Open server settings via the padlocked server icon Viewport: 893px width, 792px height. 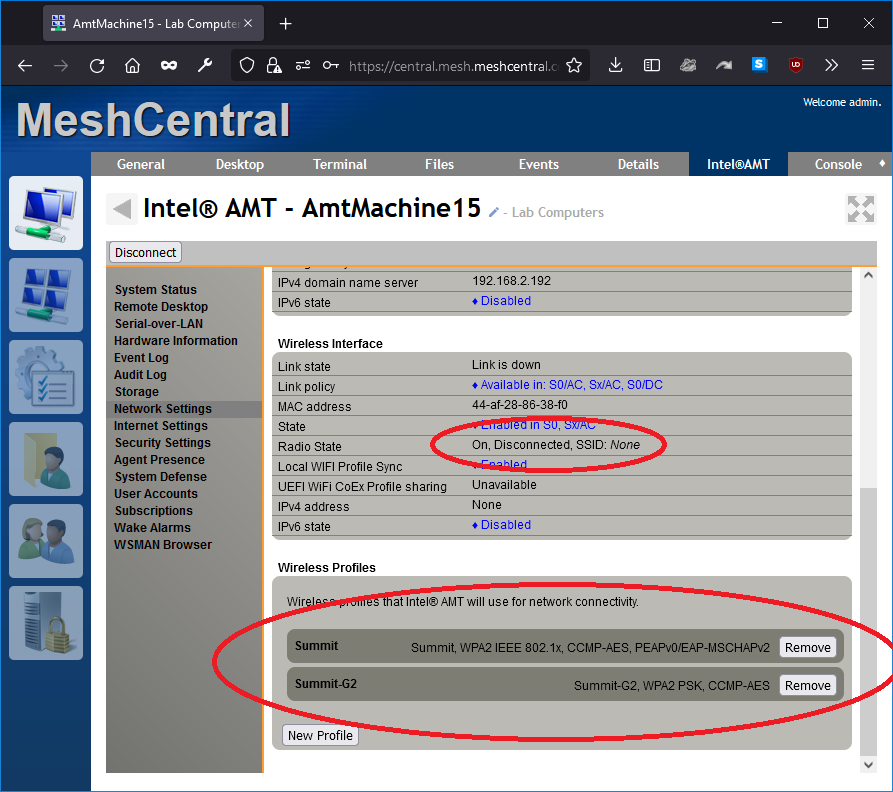coord(46,623)
